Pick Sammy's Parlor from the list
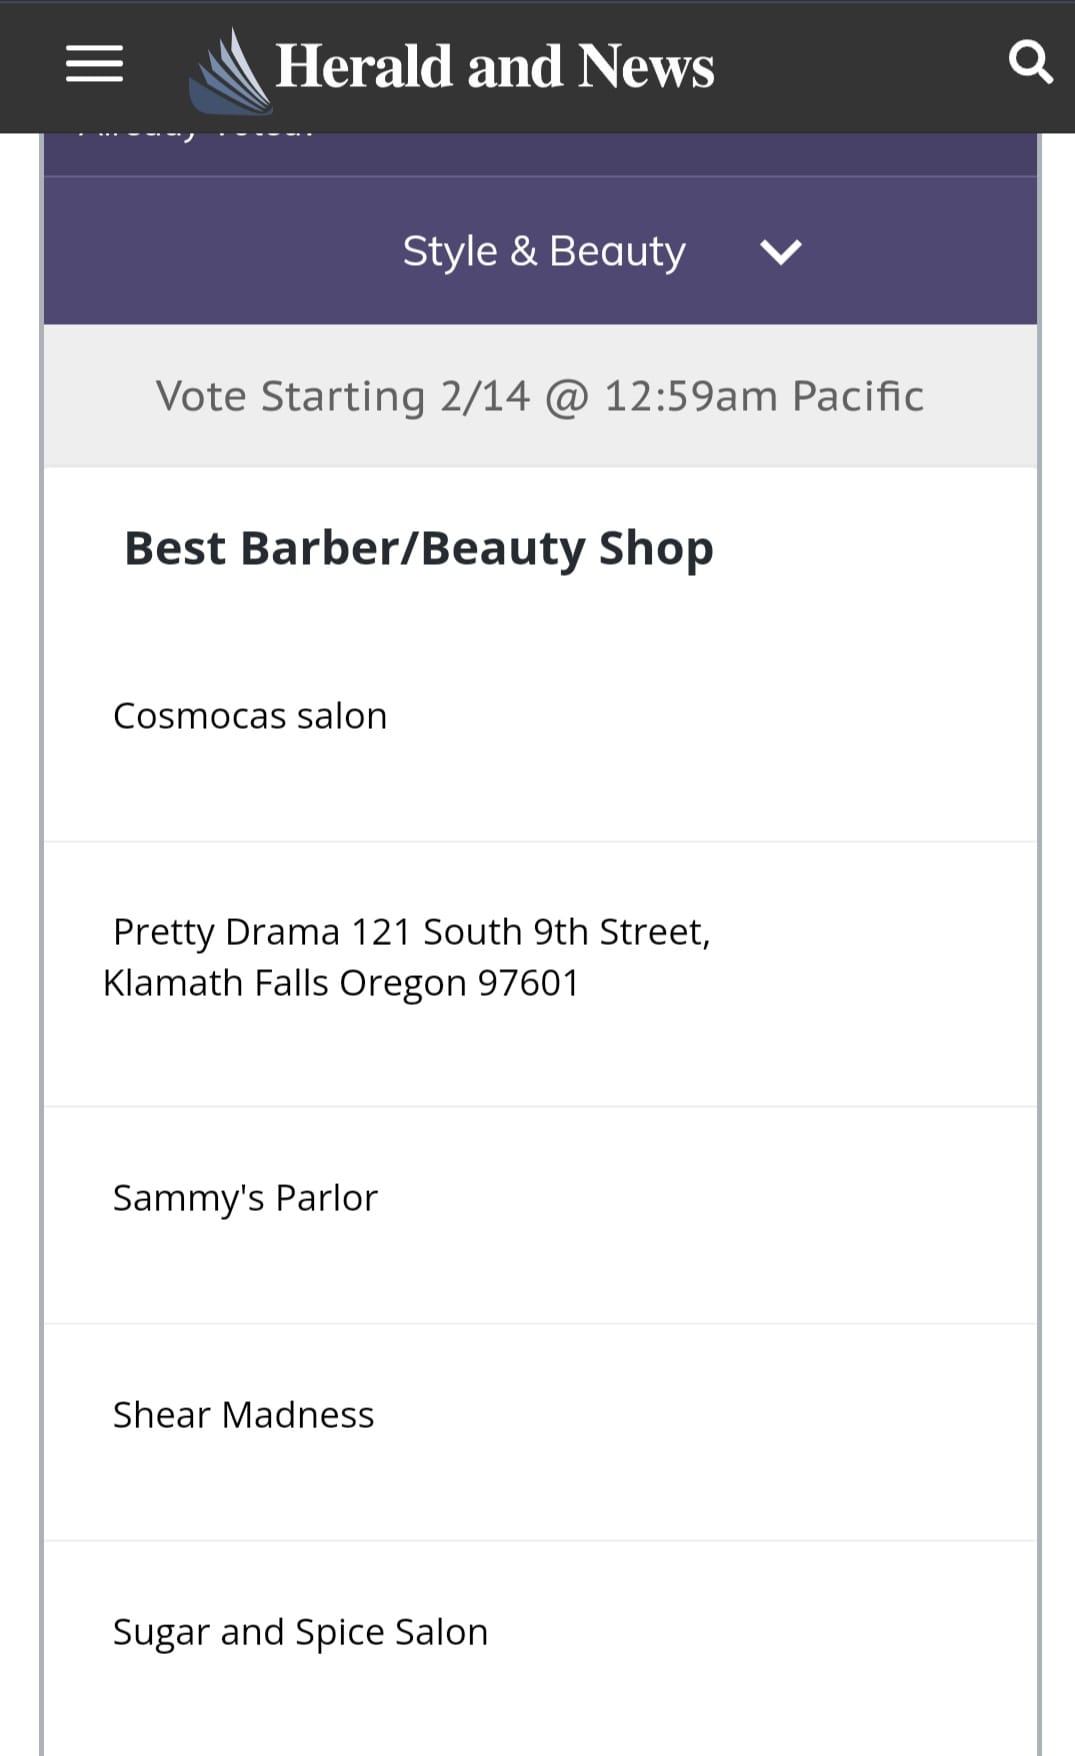This screenshot has width=1075, height=1756. pos(245,1198)
